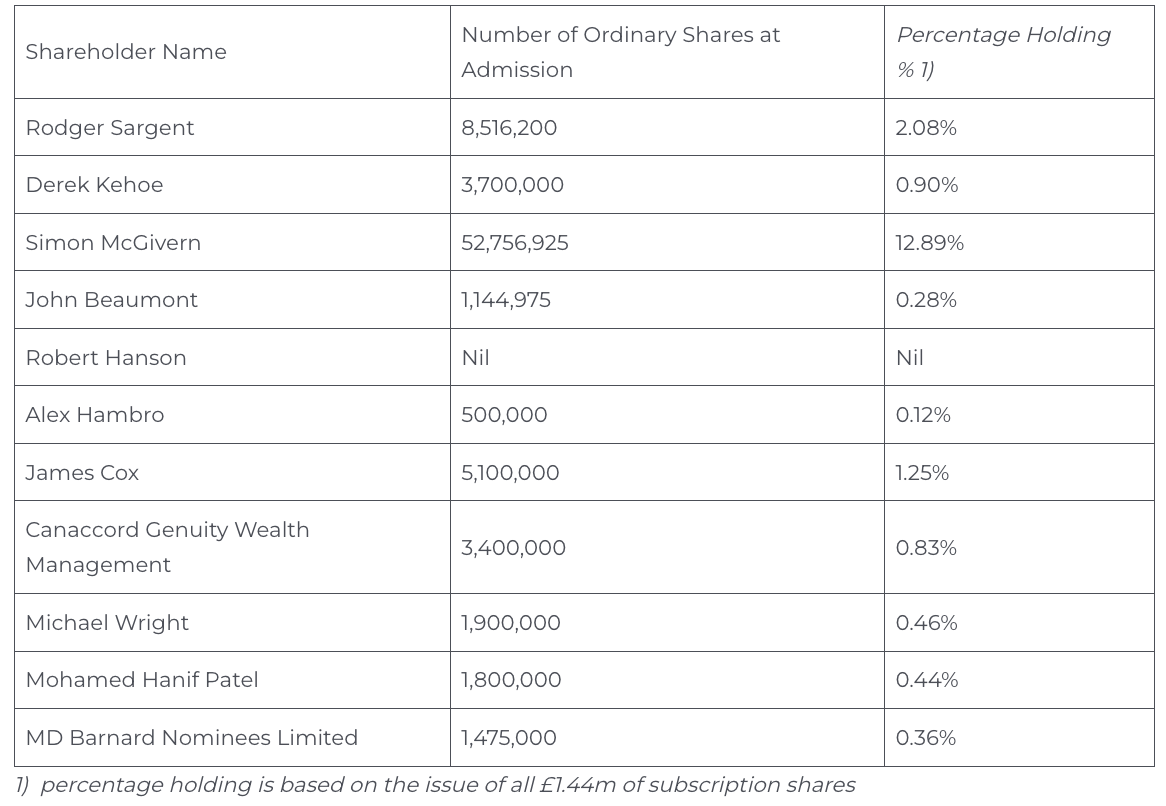Click the Number of Ordinary Shares header
The height and width of the screenshot is (806, 1166).
(620, 52)
